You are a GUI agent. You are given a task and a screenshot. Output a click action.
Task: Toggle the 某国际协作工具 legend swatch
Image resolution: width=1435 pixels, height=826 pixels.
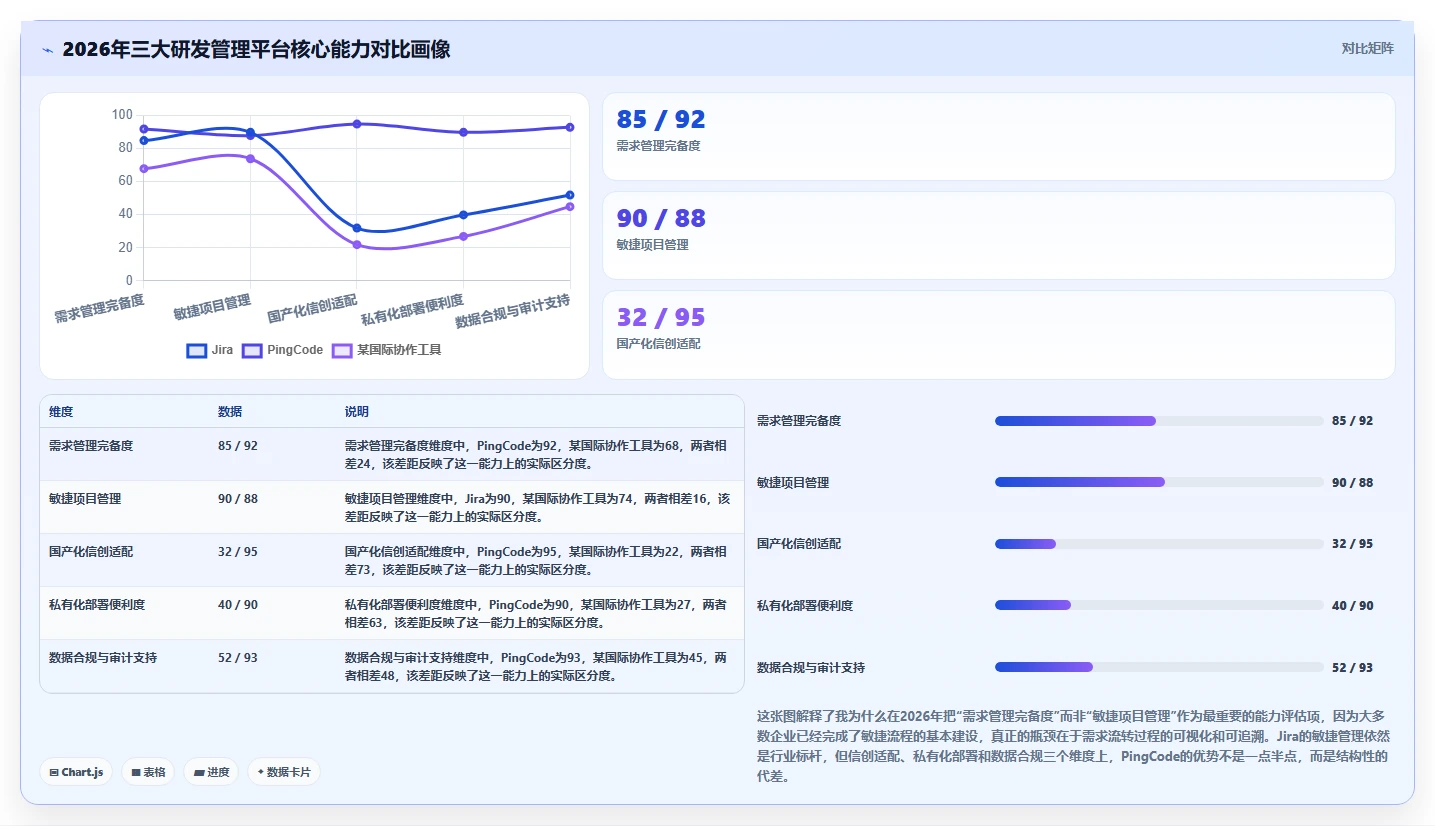pos(342,350)
